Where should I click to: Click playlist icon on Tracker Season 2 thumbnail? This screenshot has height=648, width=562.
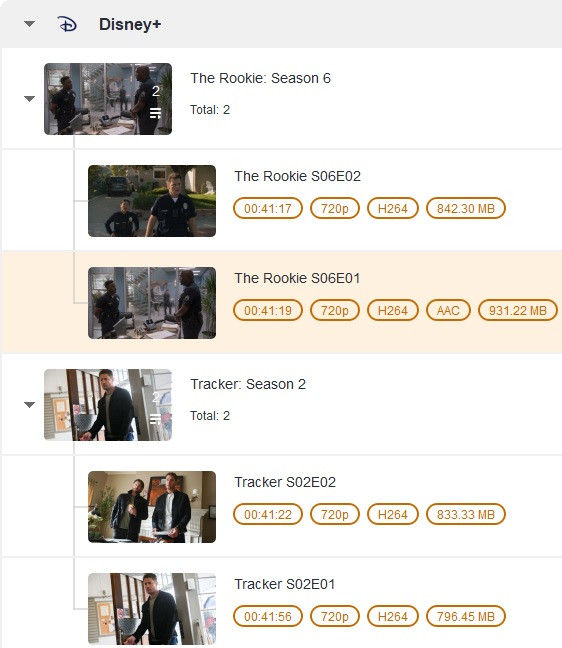pyautogui.click(x=155, y=419)
